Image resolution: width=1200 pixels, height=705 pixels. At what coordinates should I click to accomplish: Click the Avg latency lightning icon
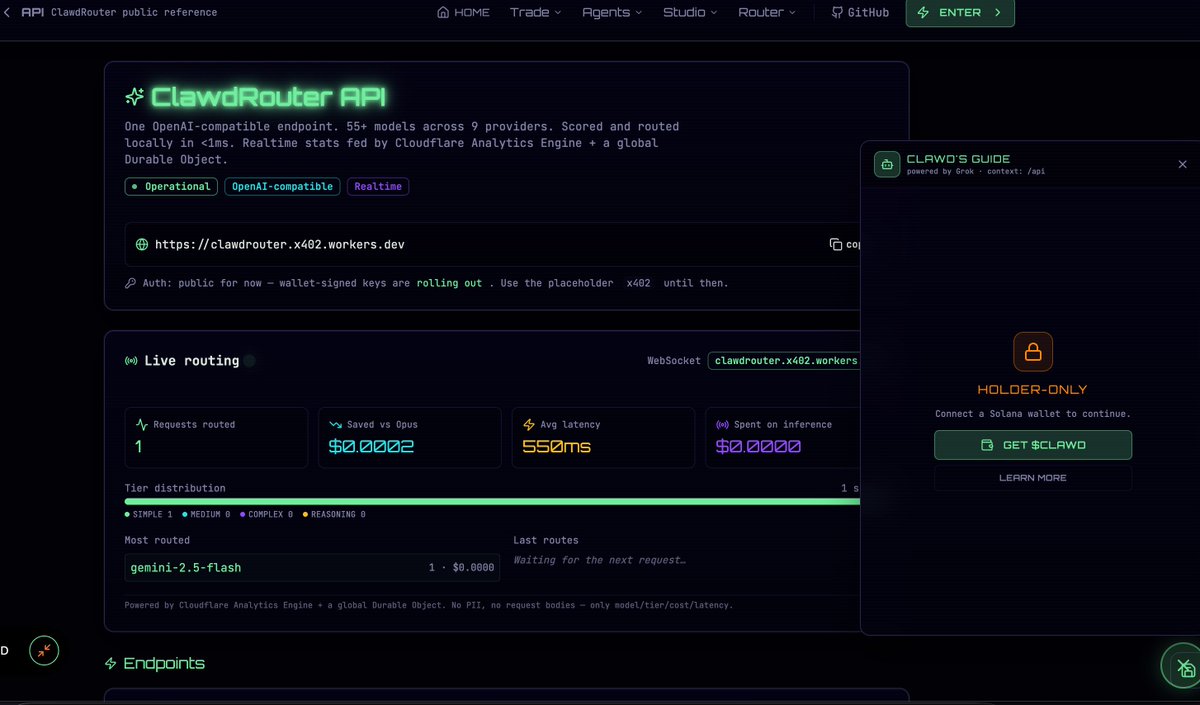coord(530,424)
